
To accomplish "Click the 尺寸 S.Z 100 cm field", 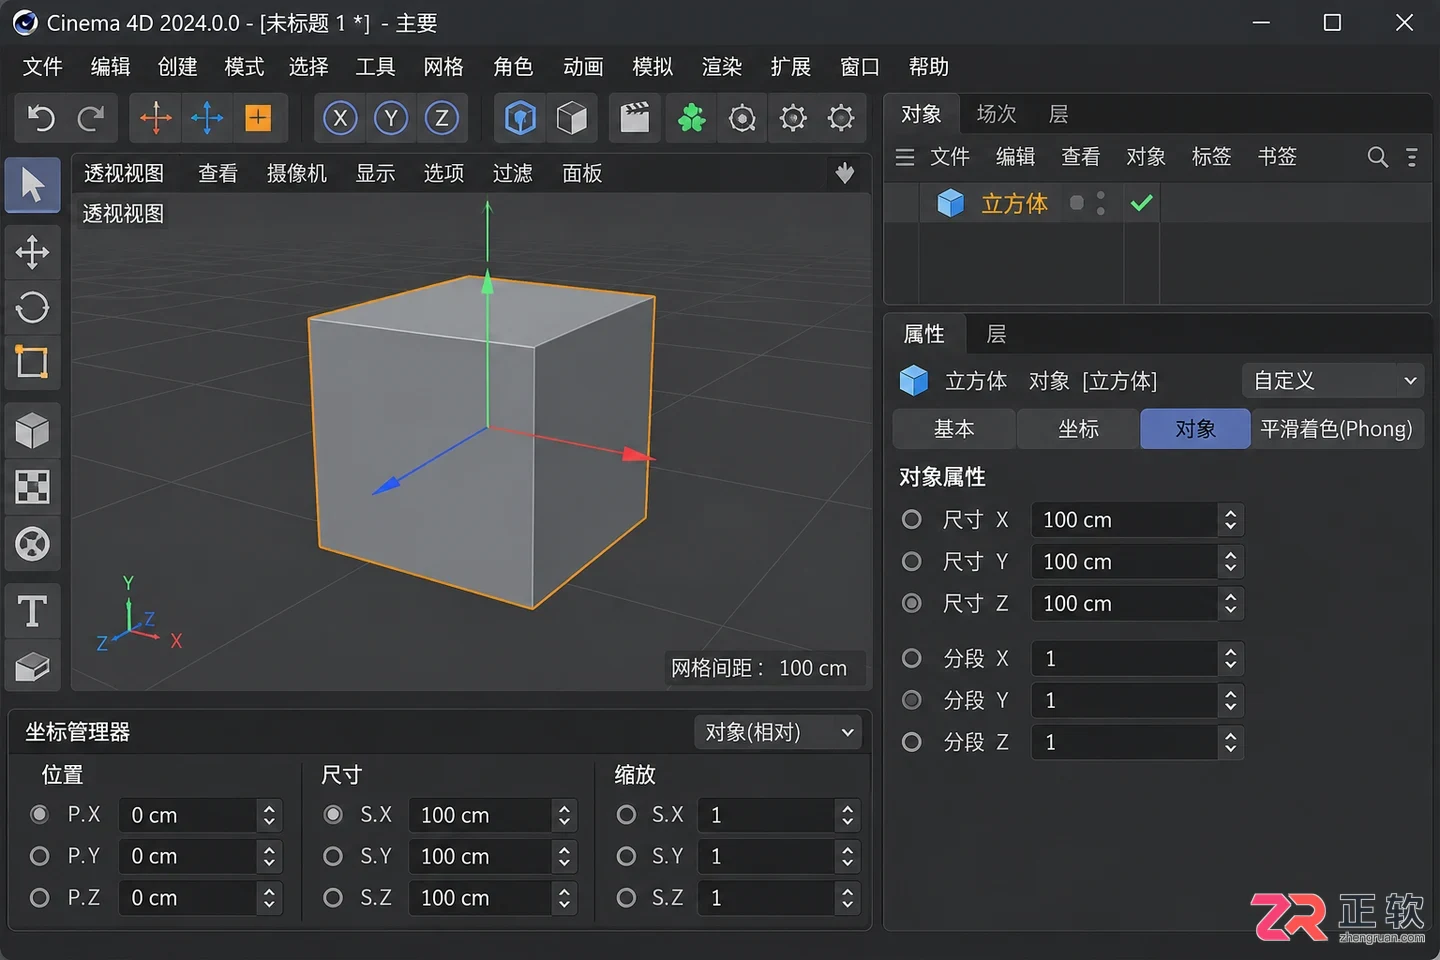I will tap(480, 898).
